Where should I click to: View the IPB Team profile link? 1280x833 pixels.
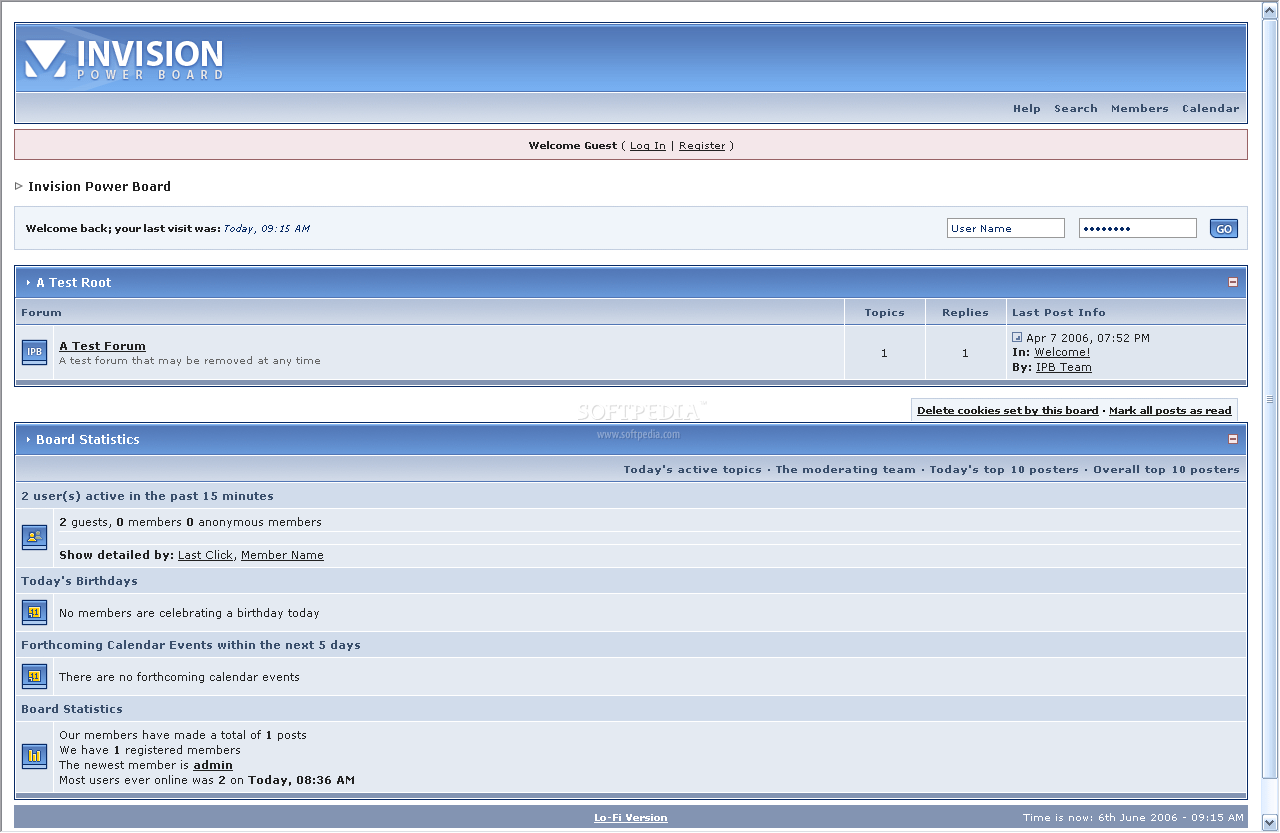pyautogui.click(x=1064, y=367)
